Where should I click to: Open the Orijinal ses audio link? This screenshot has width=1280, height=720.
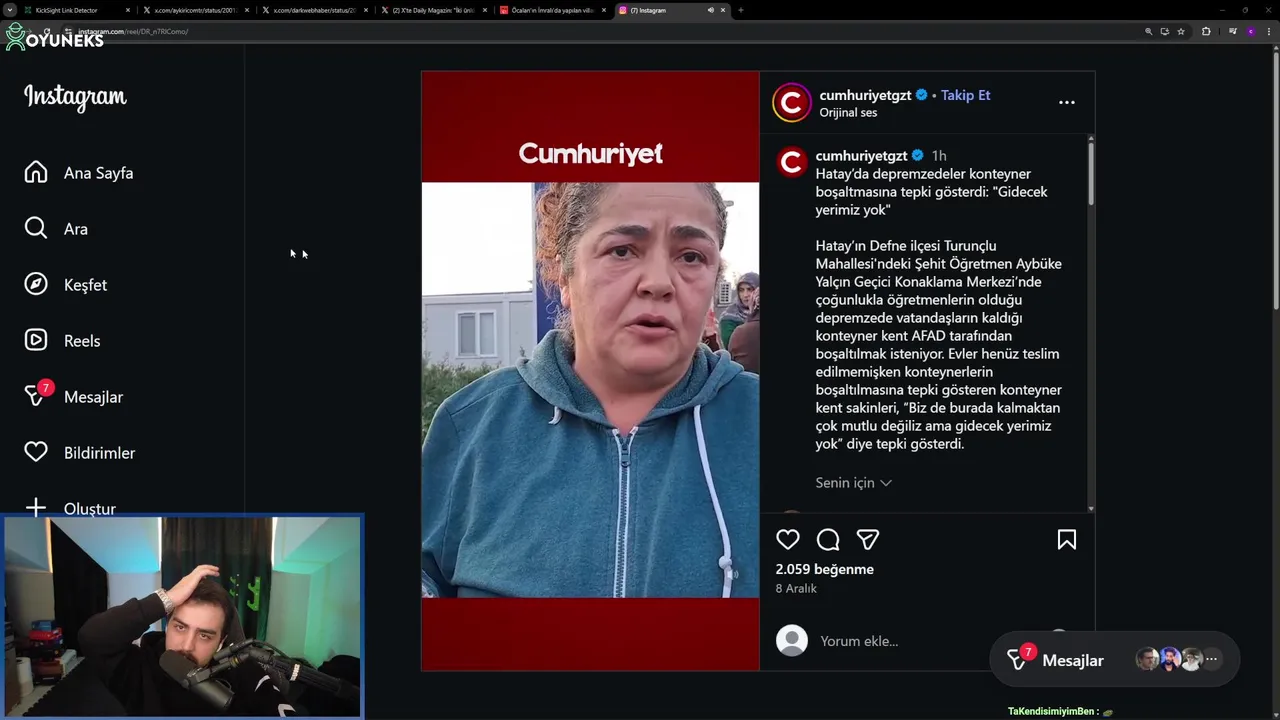point(848,113)
